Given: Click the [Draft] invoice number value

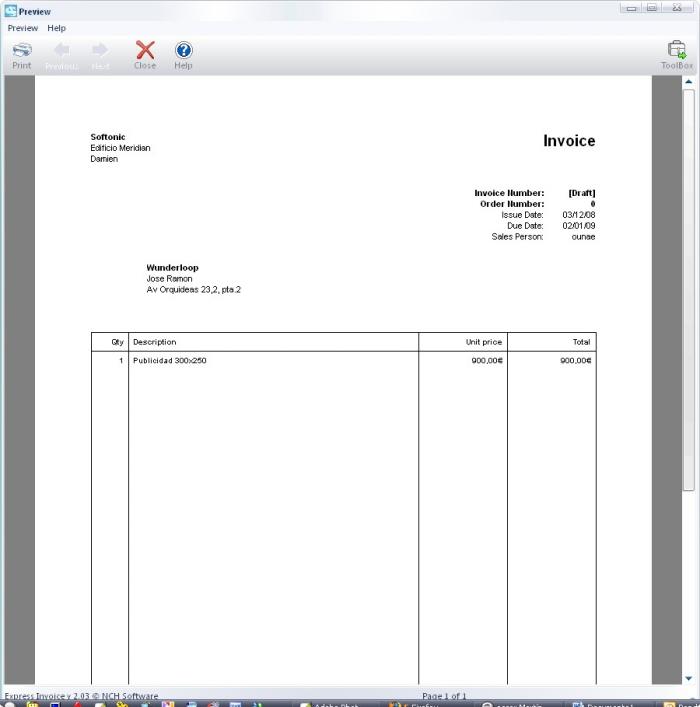Looking at the screenshot, I should coord(582,193).
